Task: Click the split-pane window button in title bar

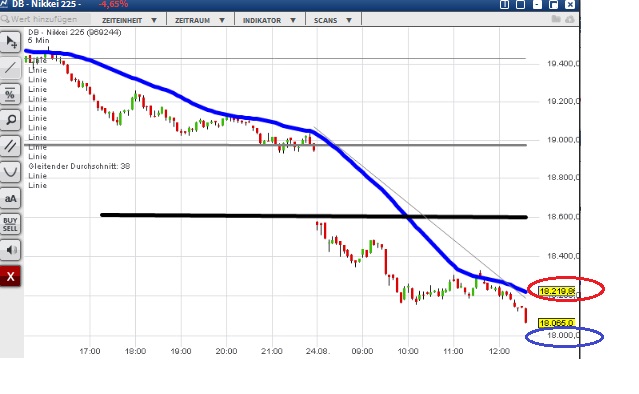Action: click(504, 4)
